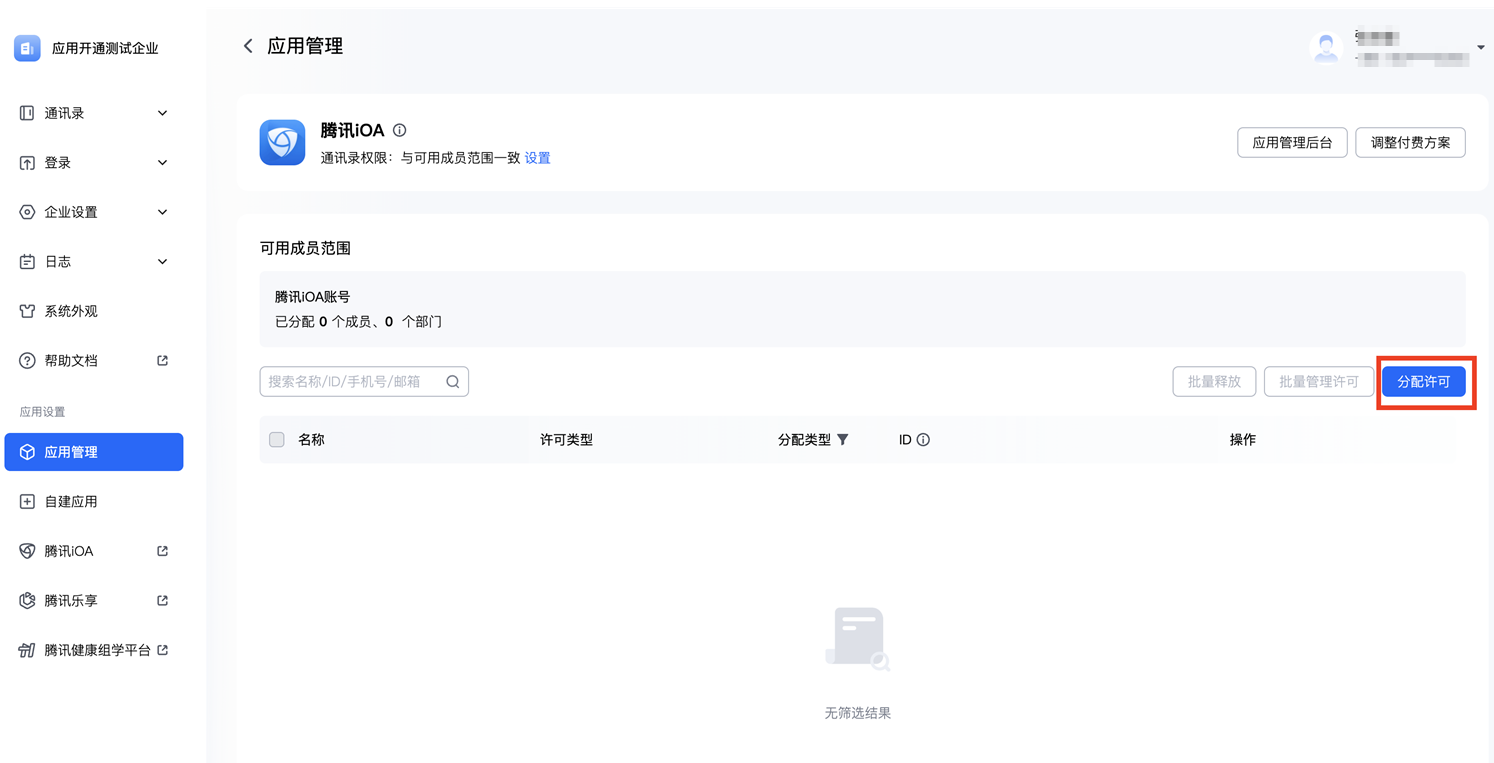The image size is (1494, 763).
Task: Click the blue 分配许可 button
Action: (1424, 382)
